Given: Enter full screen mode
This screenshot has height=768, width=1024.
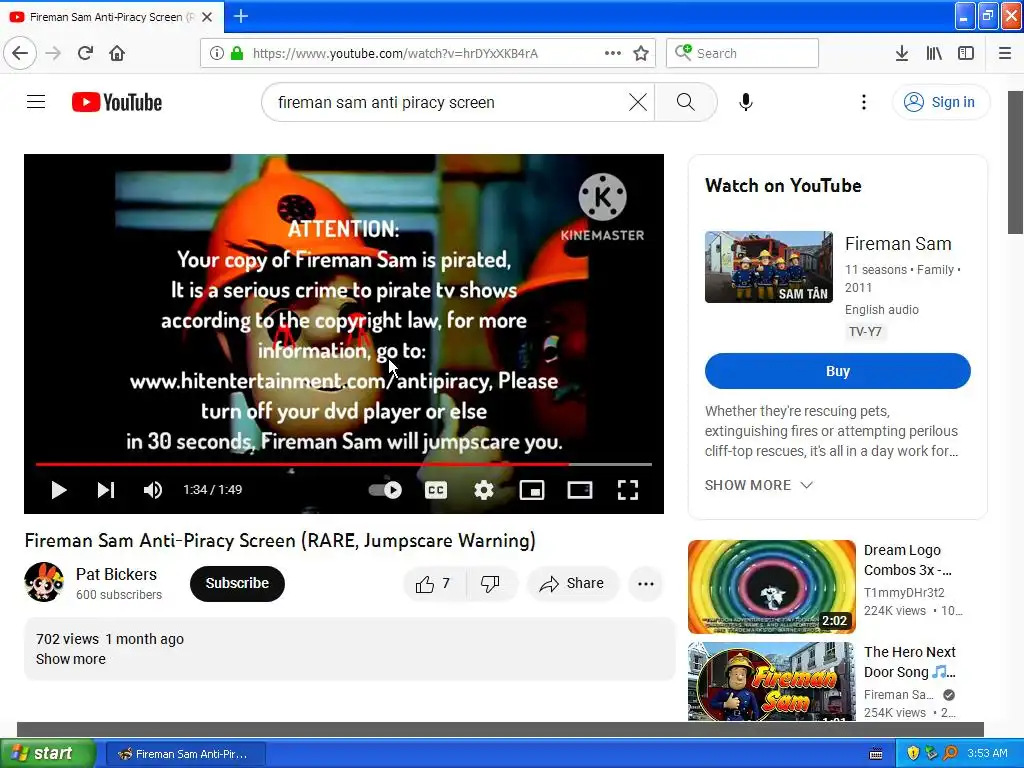Looking at the screenshot, I should 628,490.
